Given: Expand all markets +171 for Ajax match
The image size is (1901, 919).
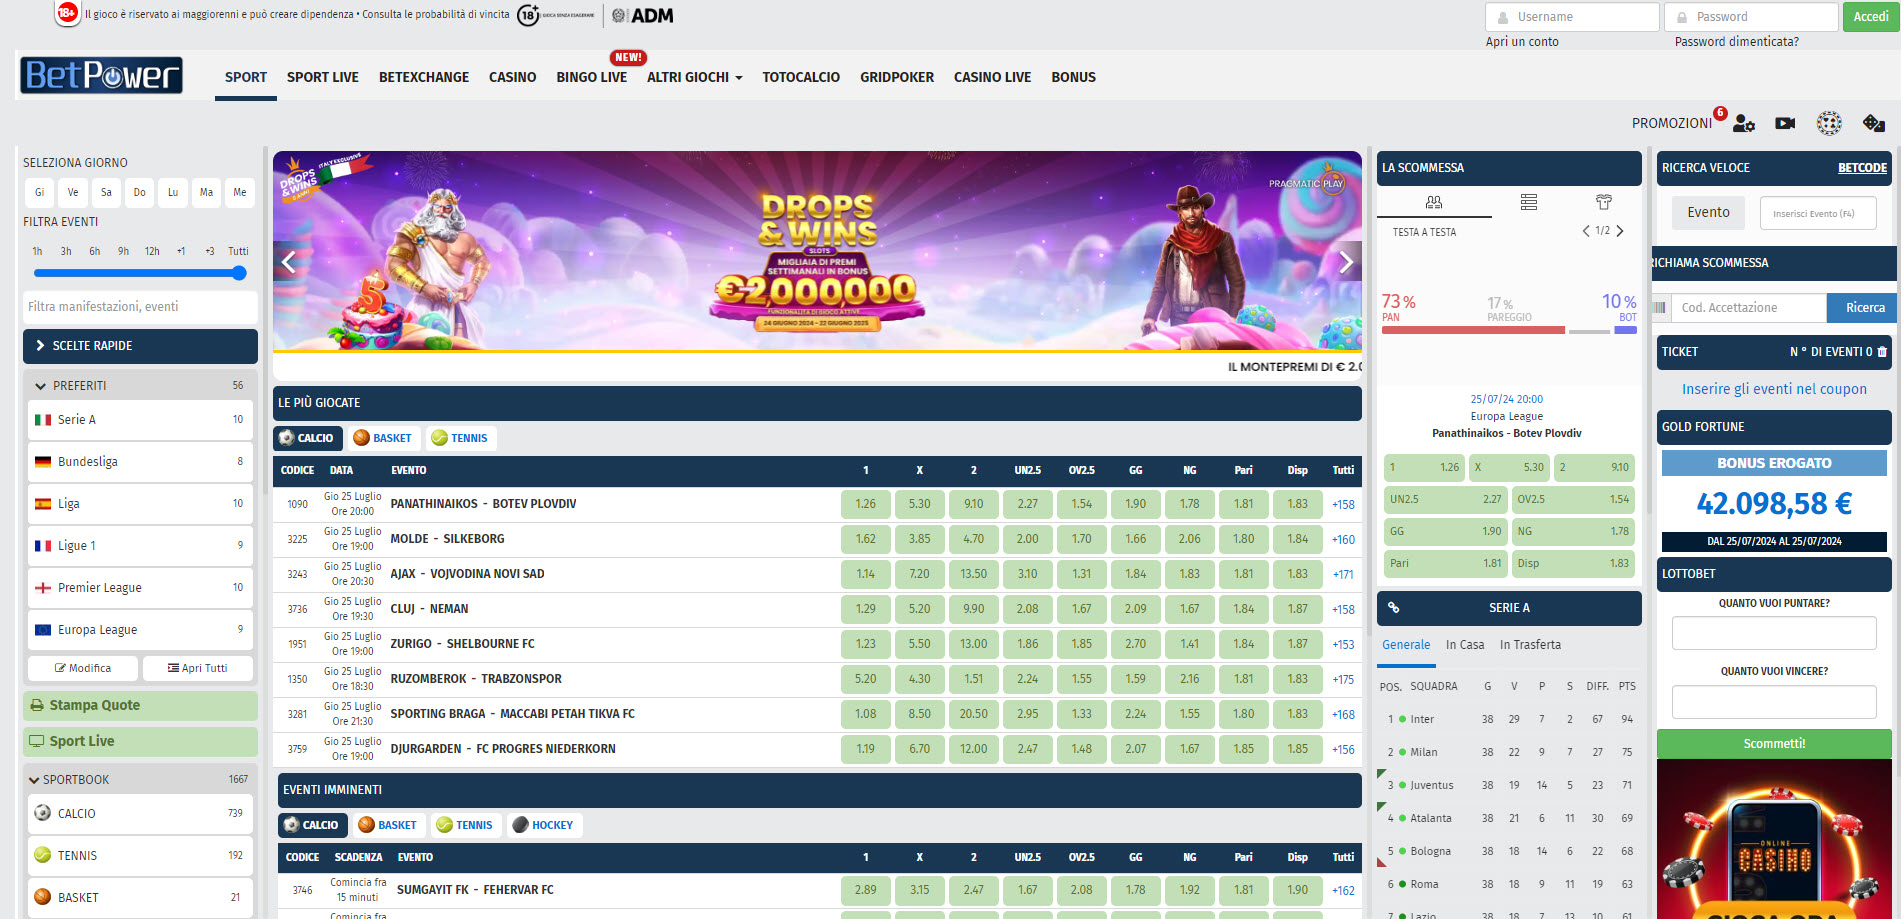Looking at the screenshot, I should (1343, 574).
